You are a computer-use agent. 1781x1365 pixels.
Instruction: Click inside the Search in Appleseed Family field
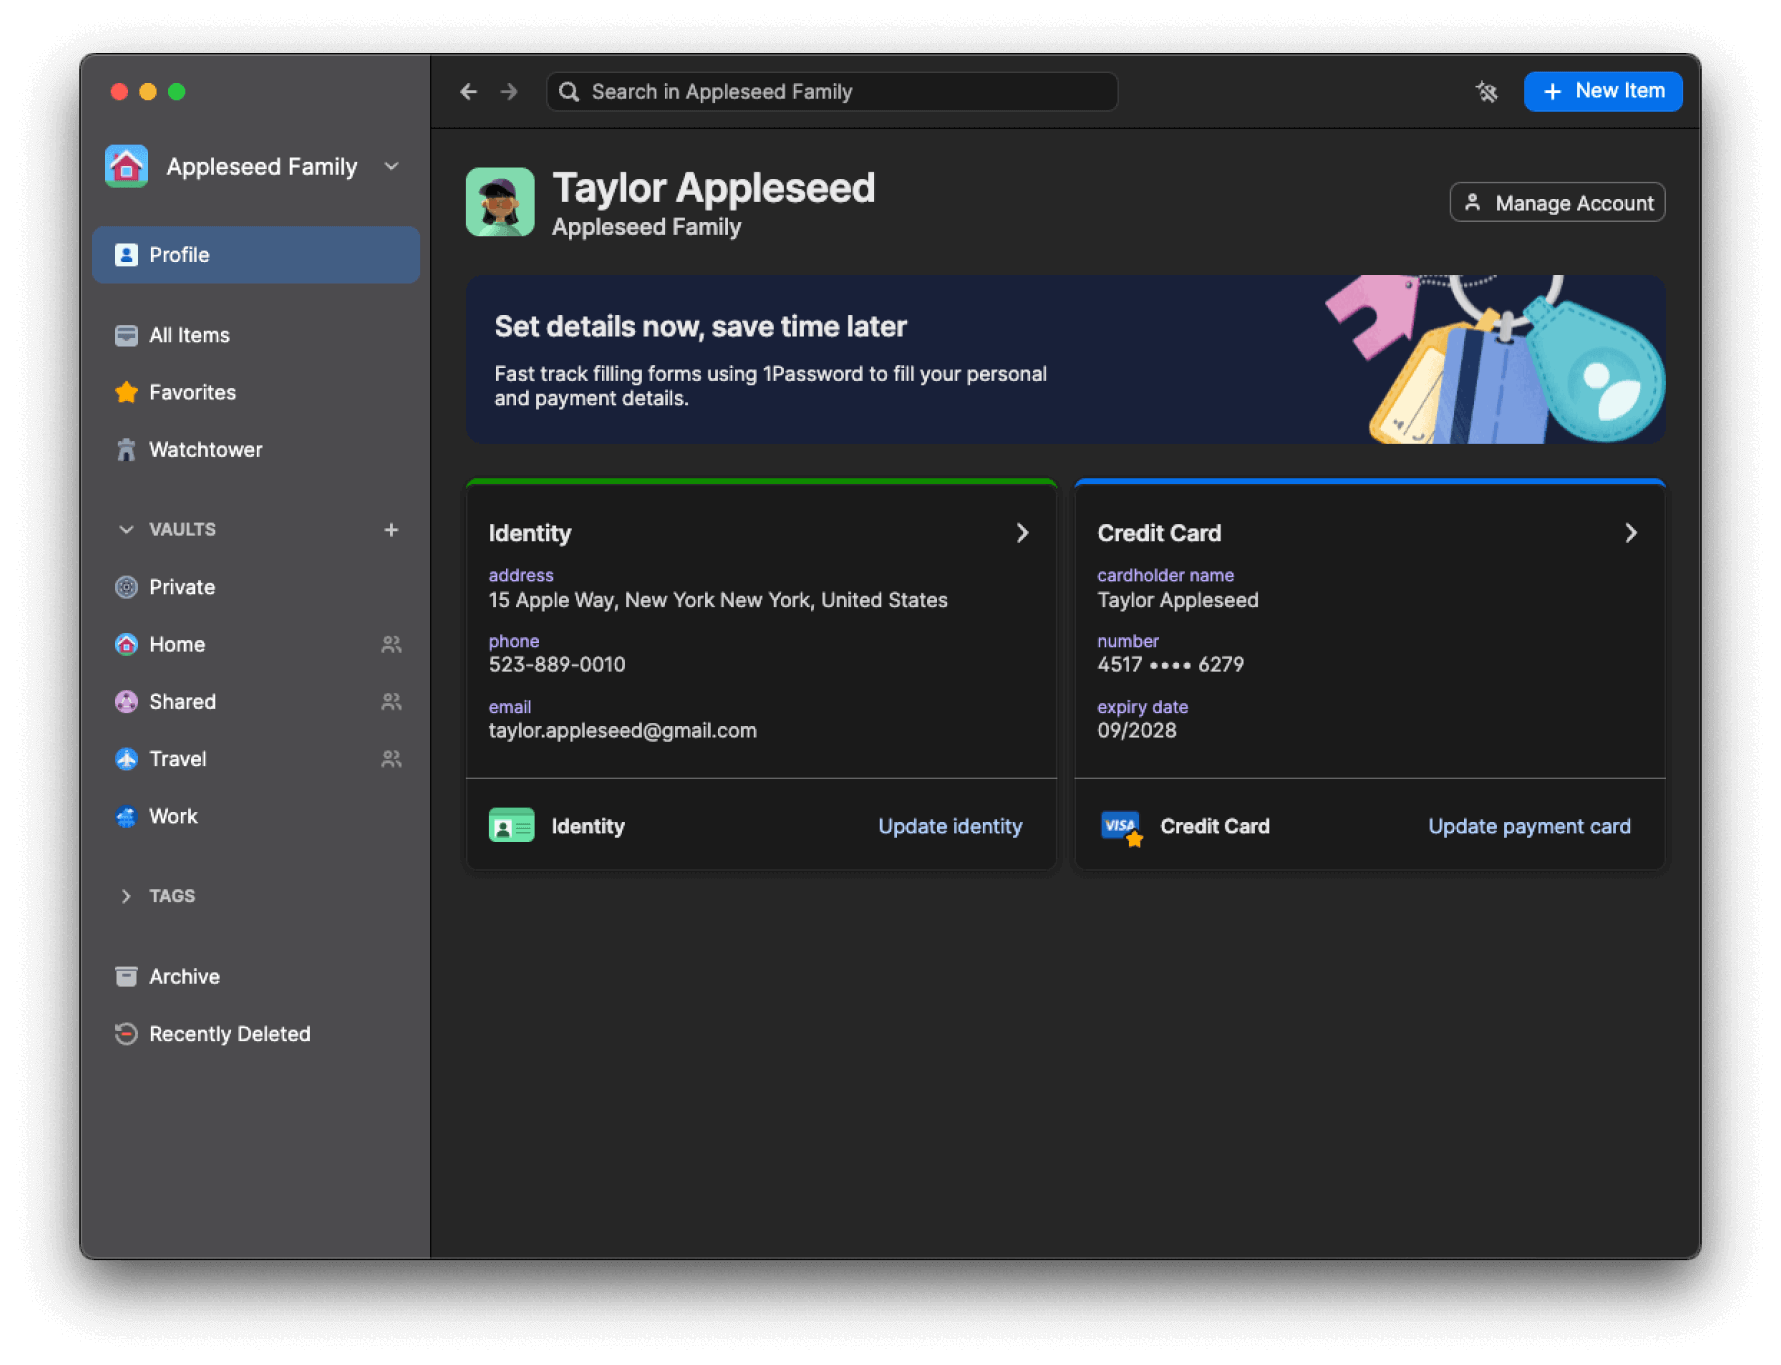tap(830, 91)
